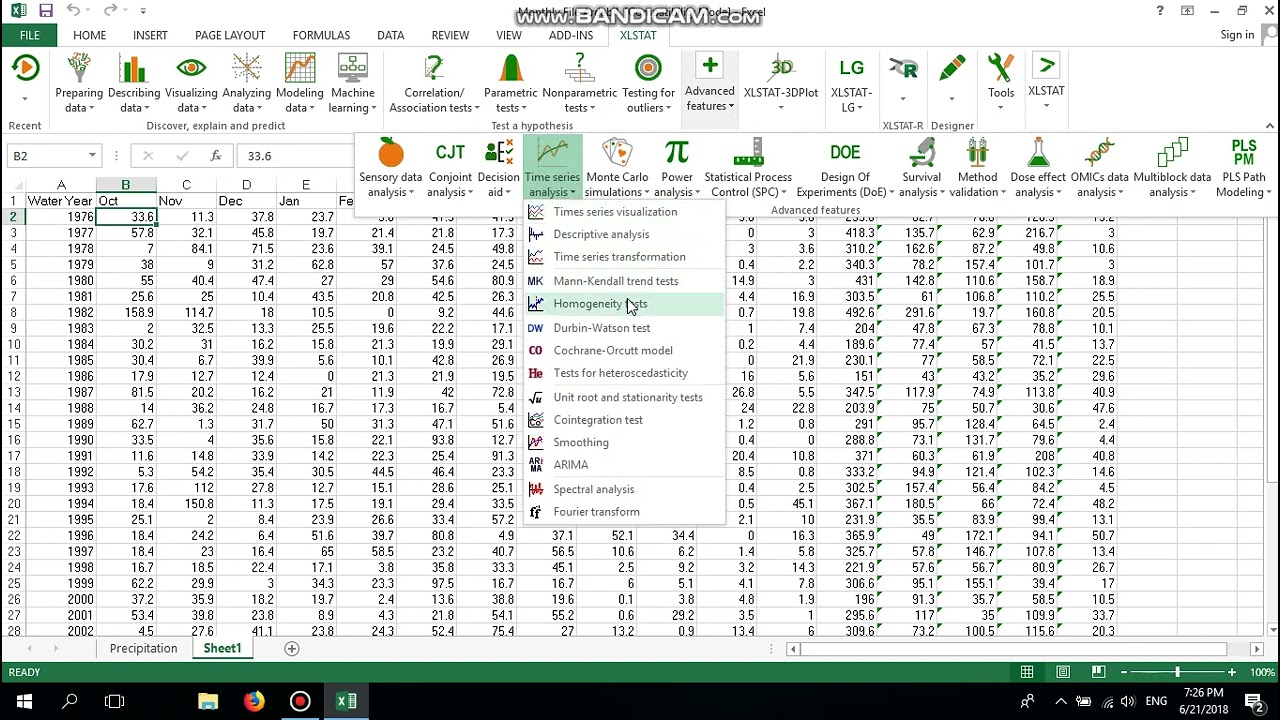Viewport: 1280px width, 720px height.
Task: Choose Homogeneity tests menu item
Action: 624,304
